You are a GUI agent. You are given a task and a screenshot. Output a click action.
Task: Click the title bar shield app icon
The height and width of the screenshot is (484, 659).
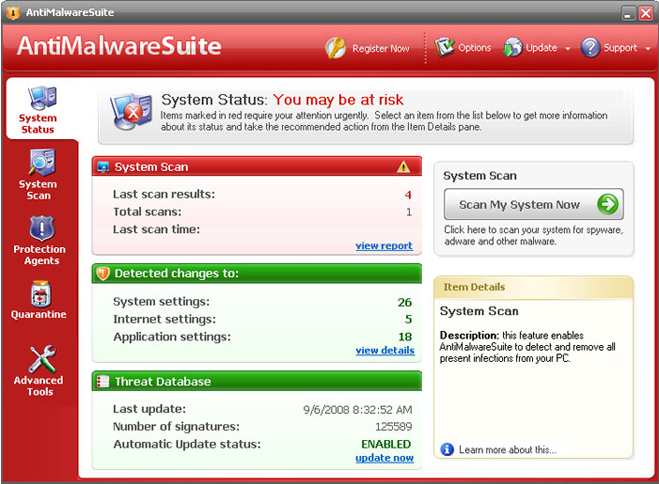pos(13,13)
